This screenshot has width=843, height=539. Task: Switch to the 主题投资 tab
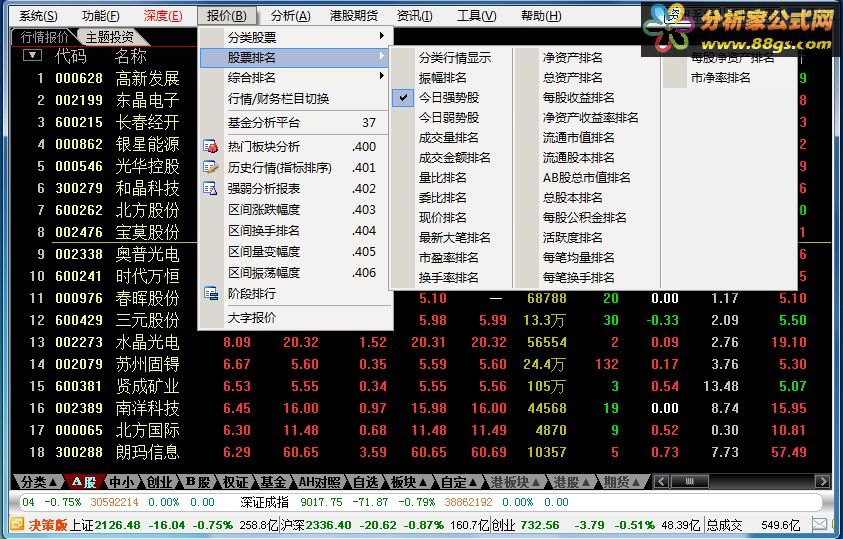(110, 37)
